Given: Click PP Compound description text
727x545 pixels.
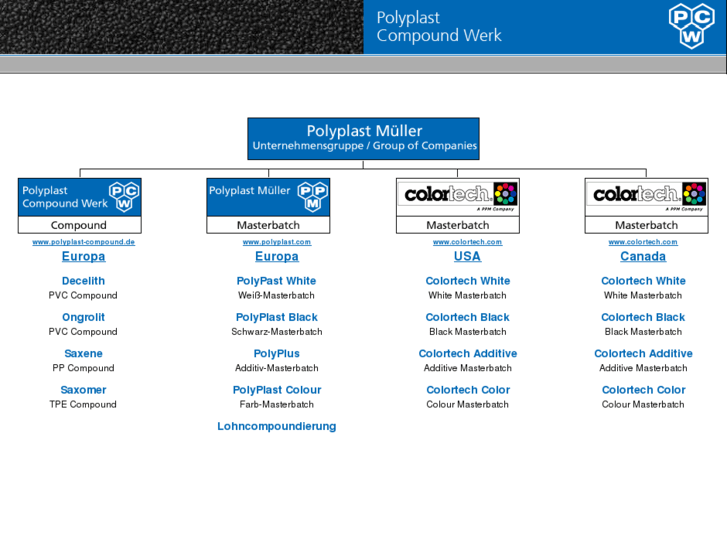Looking at the screenshot, I should pyautogui.click(x=83, y=368).
